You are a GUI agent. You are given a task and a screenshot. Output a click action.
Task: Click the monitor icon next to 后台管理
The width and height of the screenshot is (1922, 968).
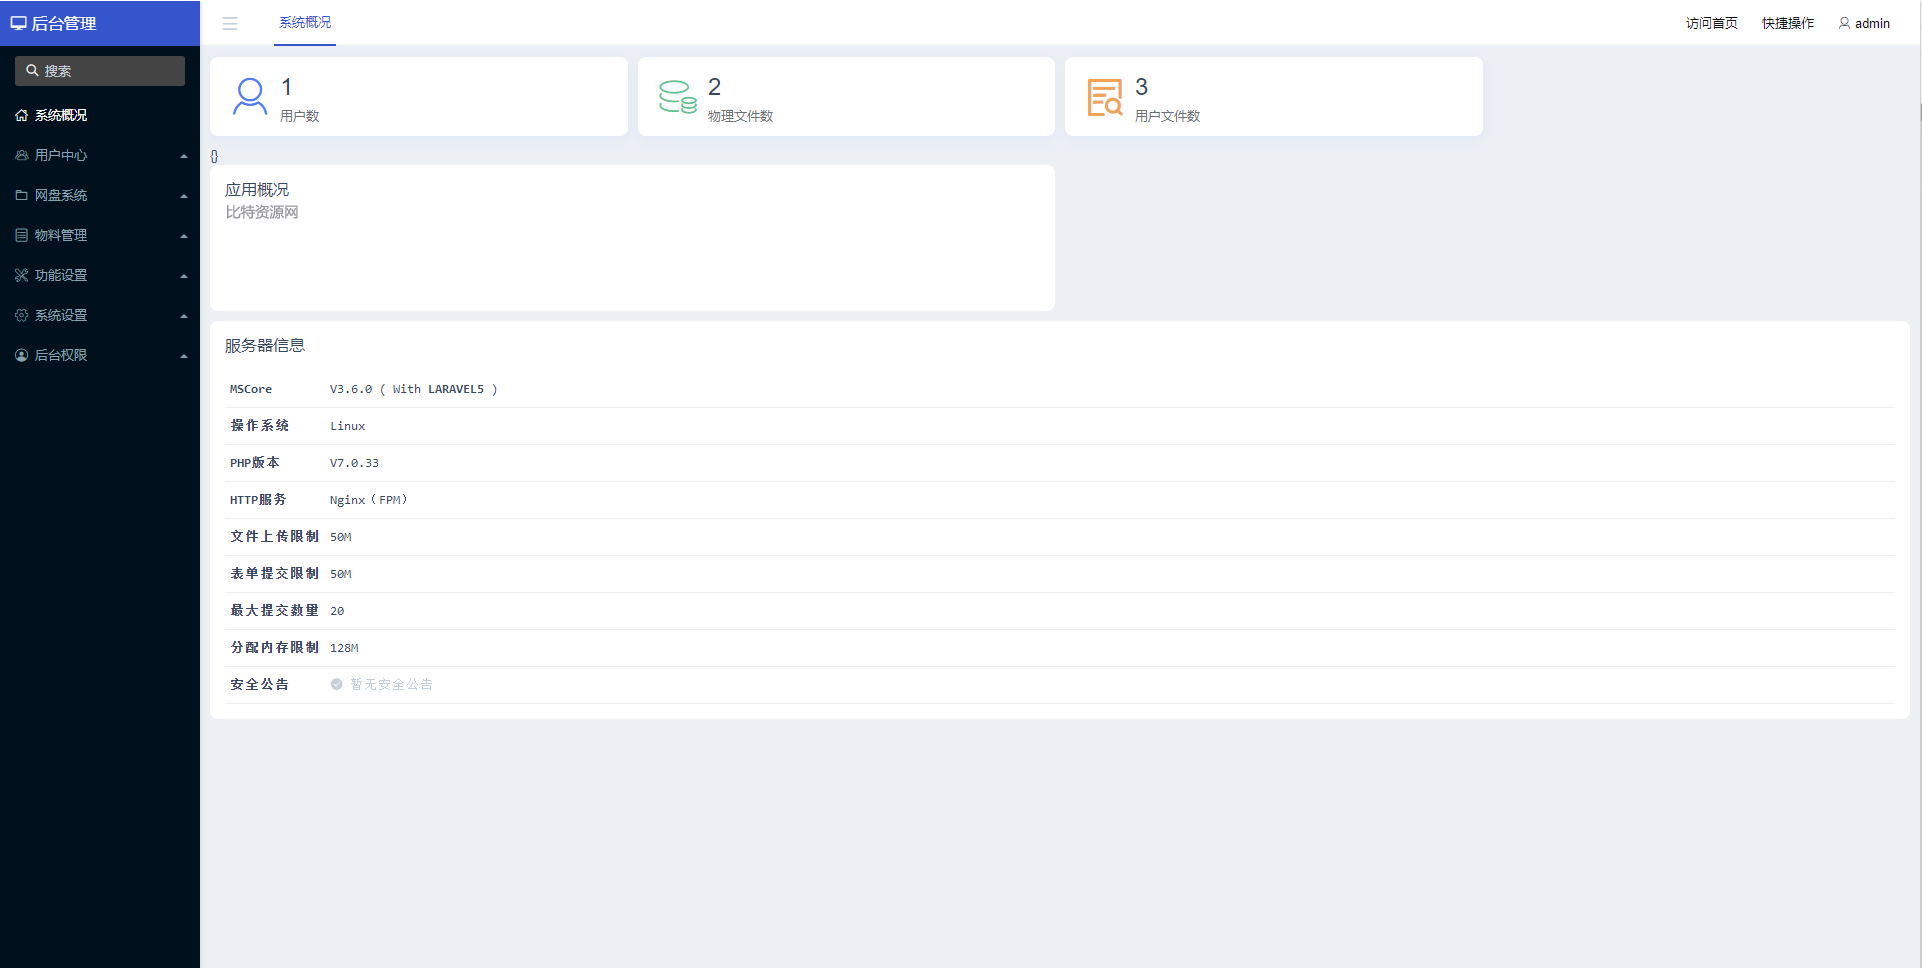click(18, 23)
